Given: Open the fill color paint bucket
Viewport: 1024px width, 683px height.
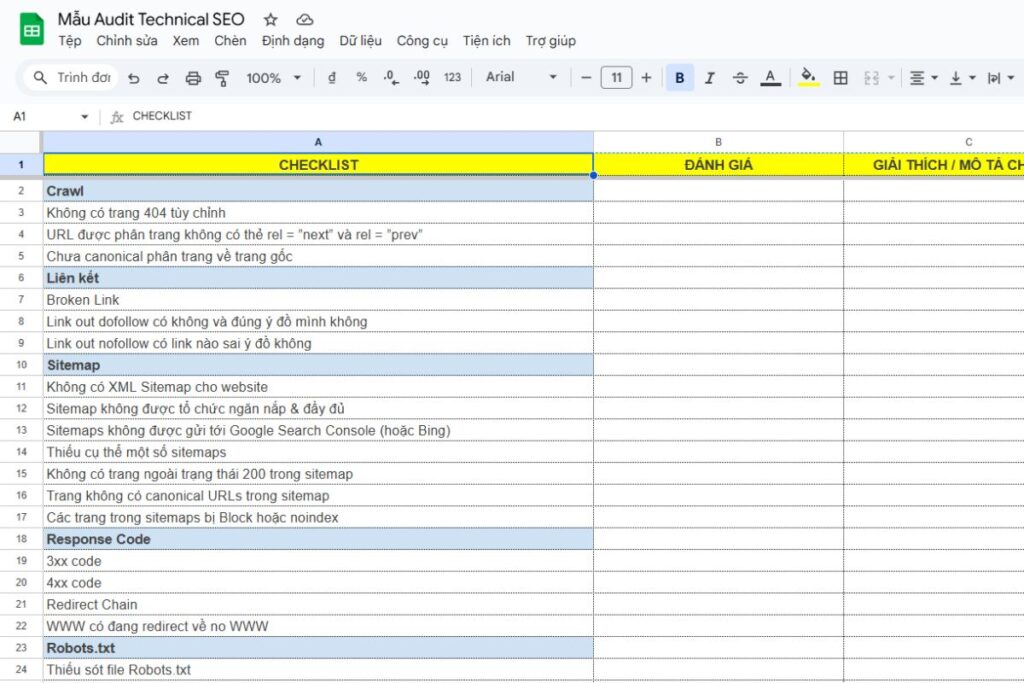Looking at the screenshot, I should (x=809, y=78).
